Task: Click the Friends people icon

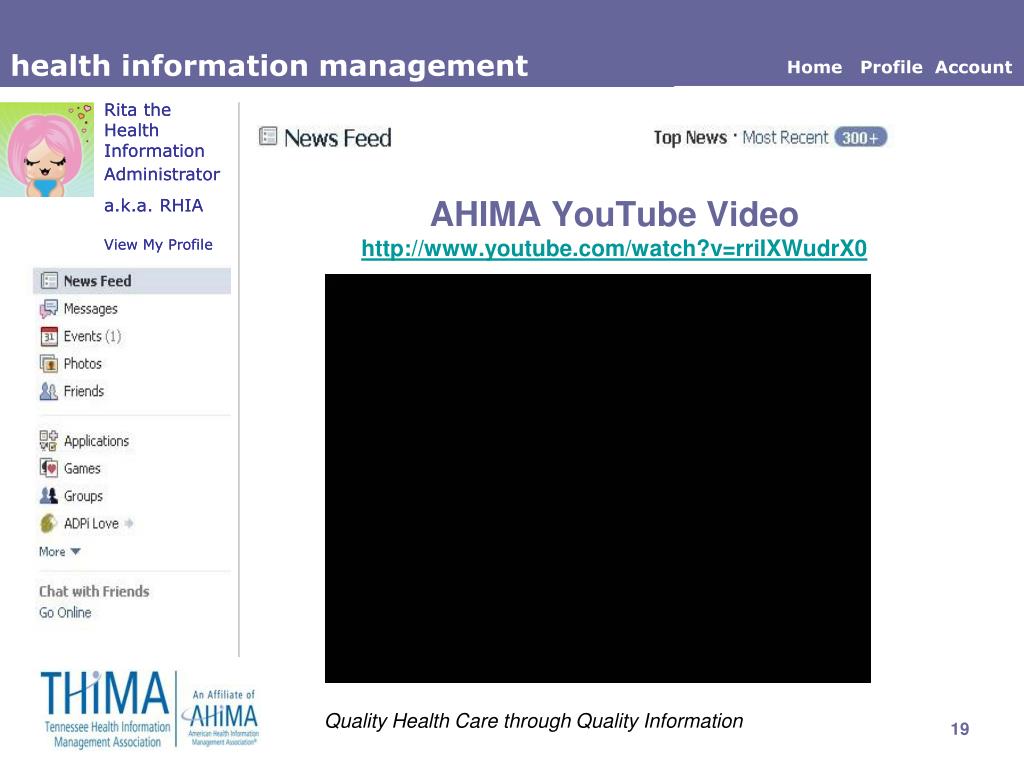Action: pyautogui.click(x=49, y=391)
